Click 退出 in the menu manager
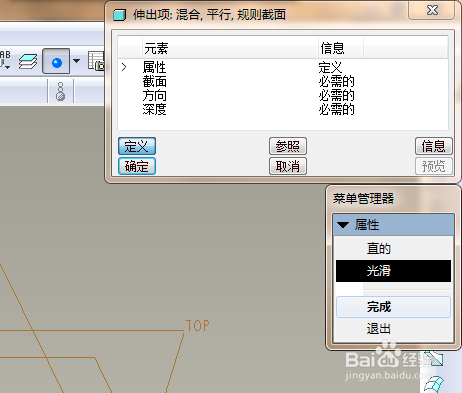 pos(394,329)
